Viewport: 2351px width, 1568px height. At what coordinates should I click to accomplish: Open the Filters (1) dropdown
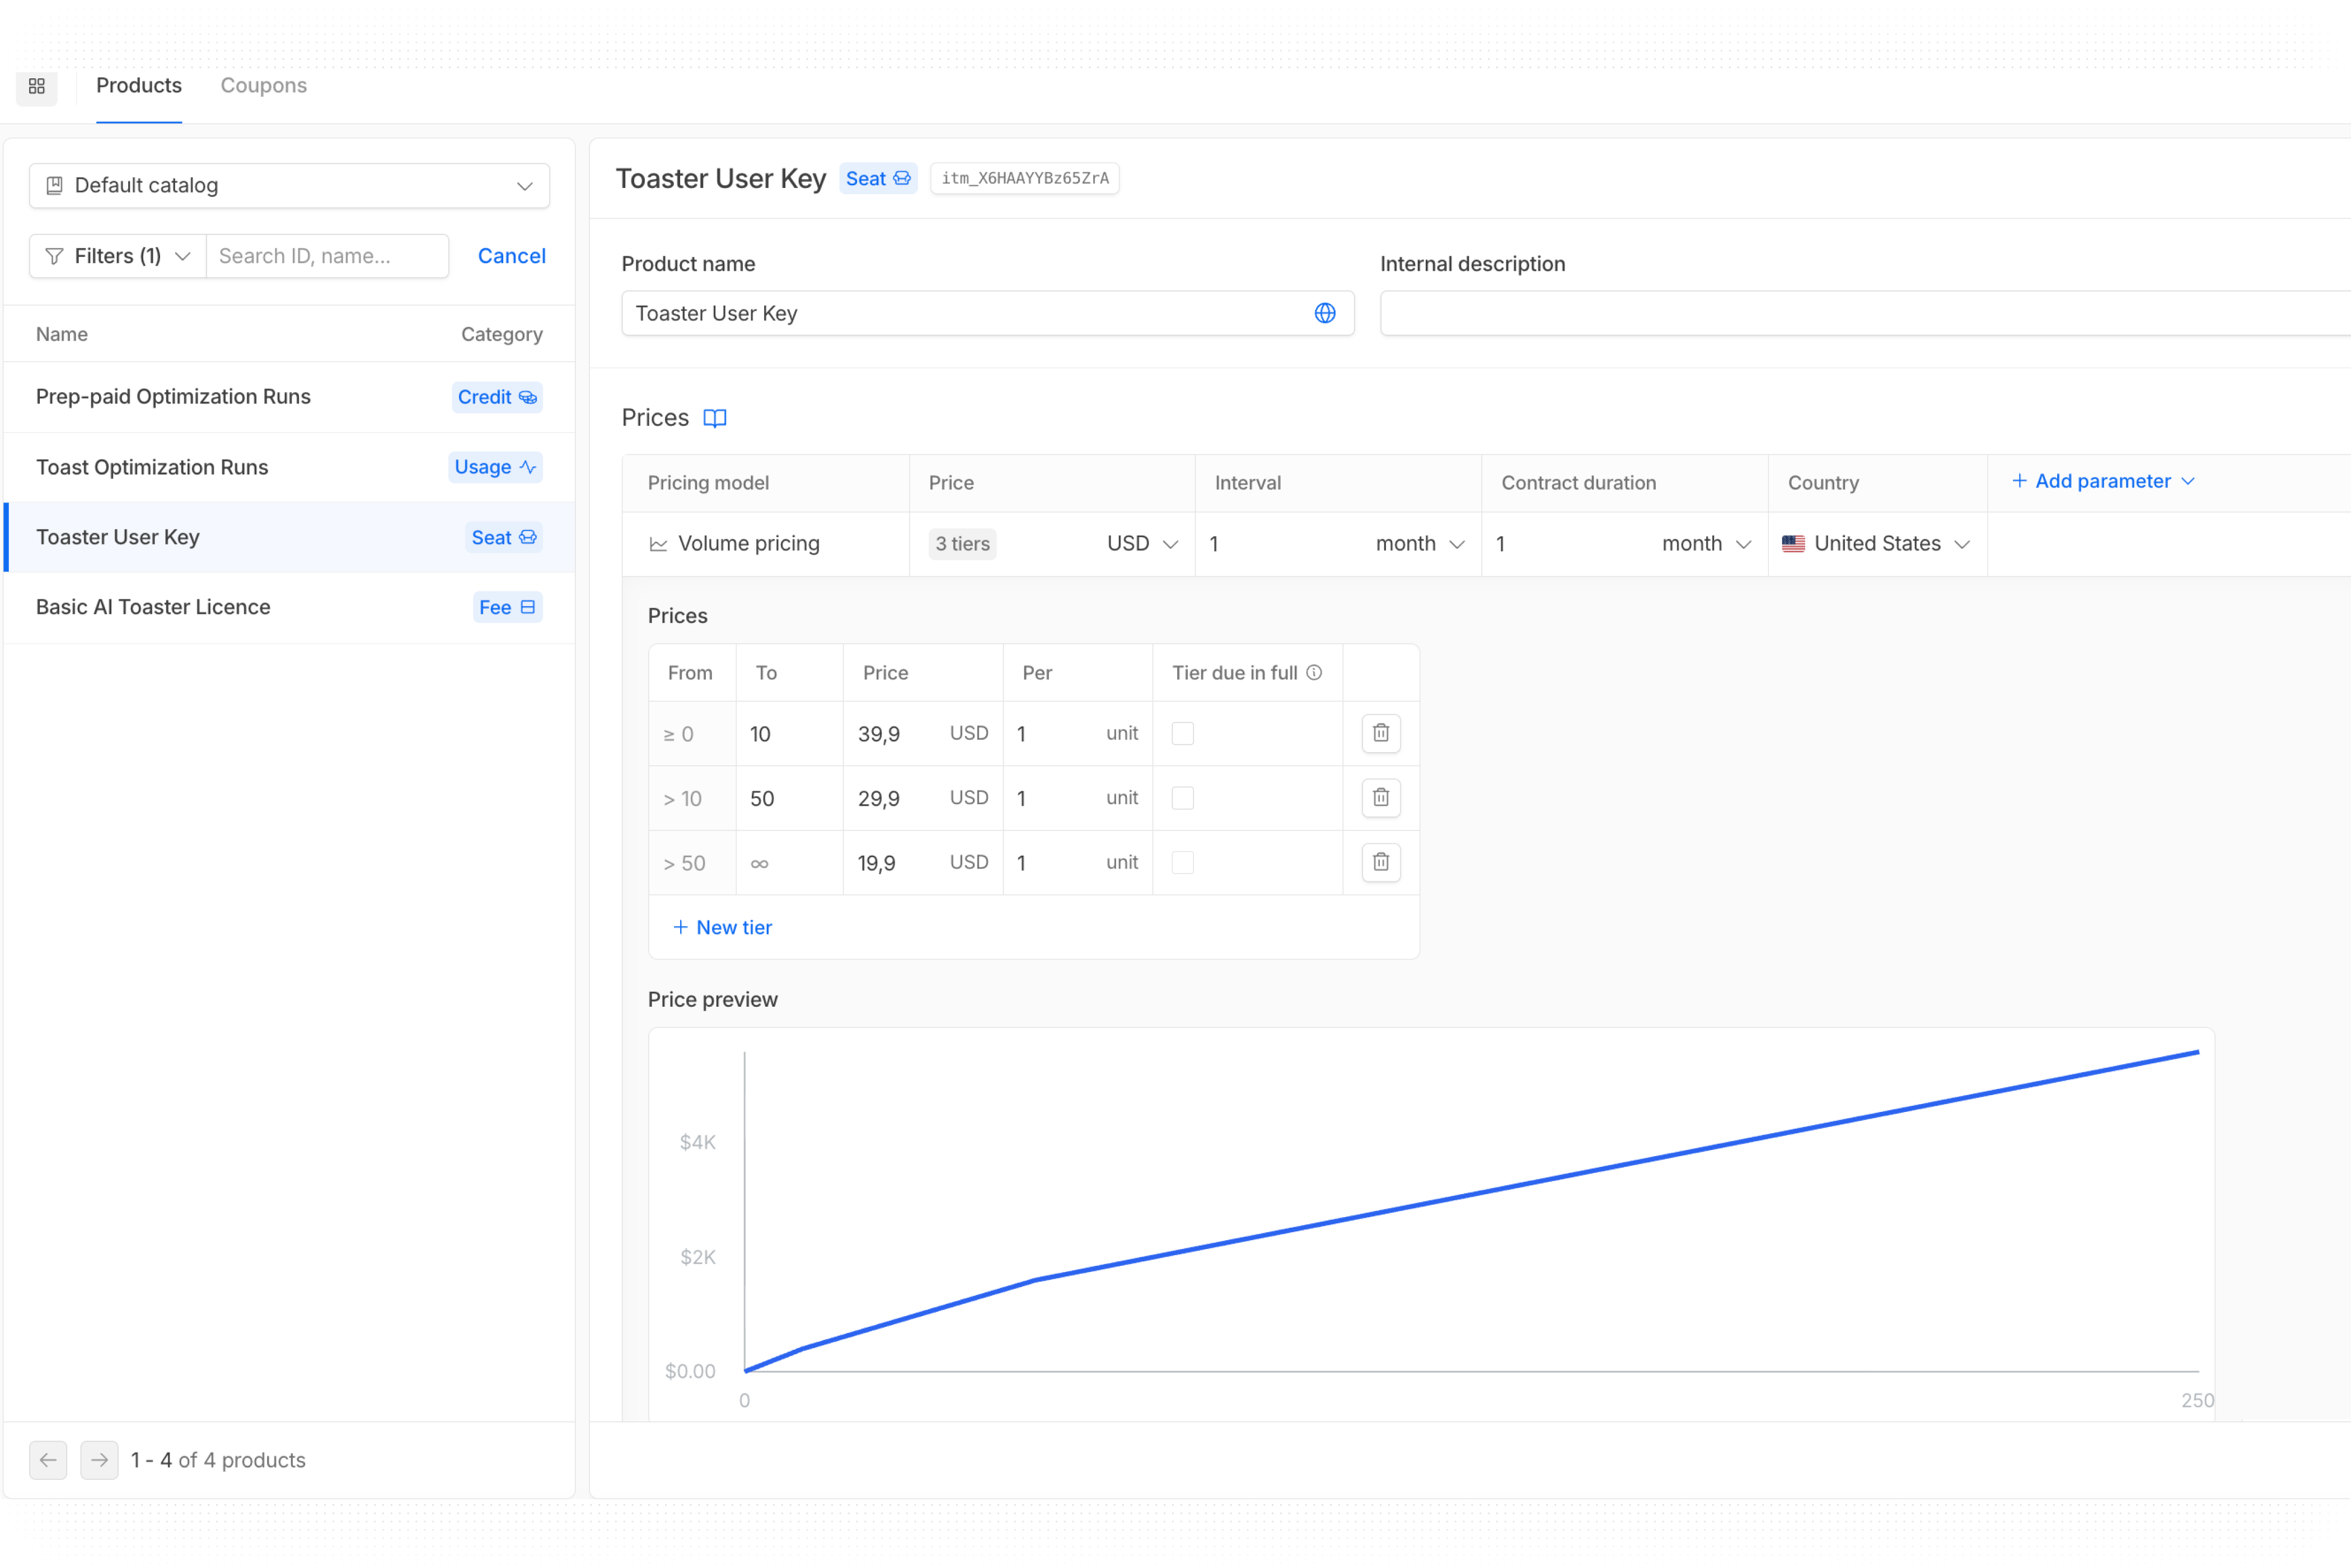point(118,256)
